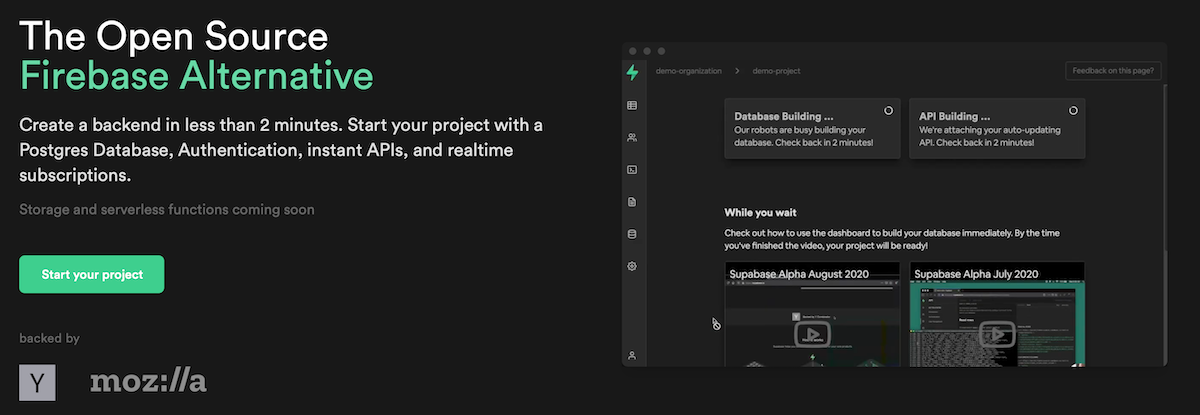The image size is (1200, 415).
Task: Click the Start your project button
Action: pyautogui.click(x=91, y=274)
